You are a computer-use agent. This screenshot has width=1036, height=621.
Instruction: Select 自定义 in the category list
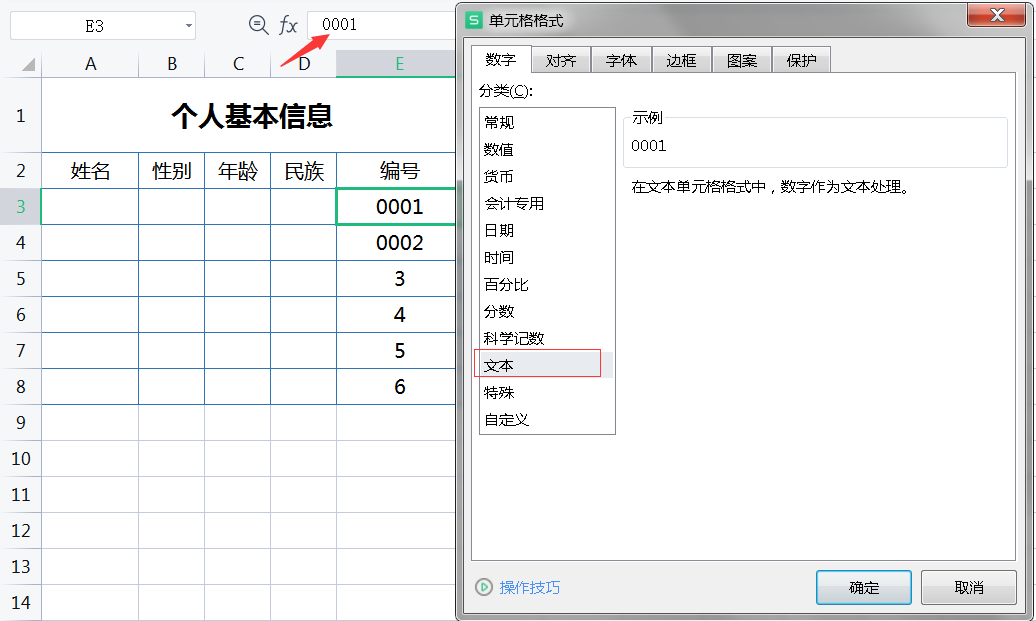(x=547, y=420)
